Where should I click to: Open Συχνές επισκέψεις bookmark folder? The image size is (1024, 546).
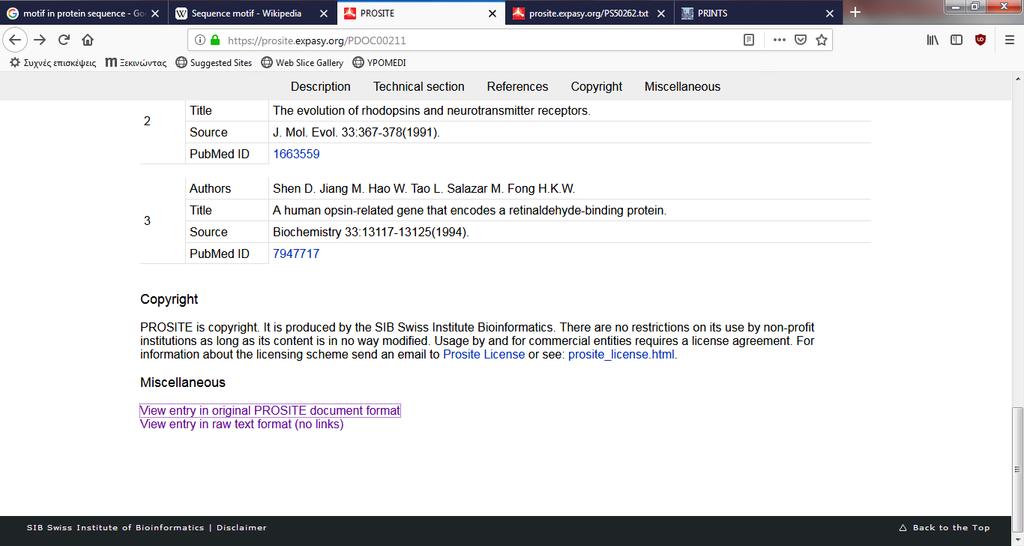coord(52,63)
